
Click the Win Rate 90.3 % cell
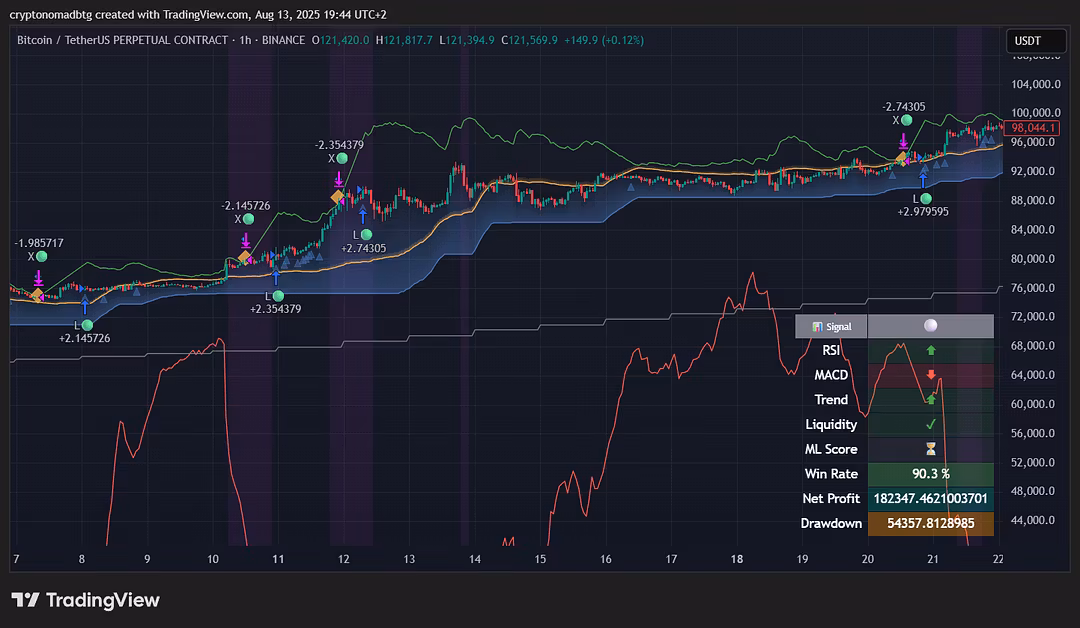point(931,474)
